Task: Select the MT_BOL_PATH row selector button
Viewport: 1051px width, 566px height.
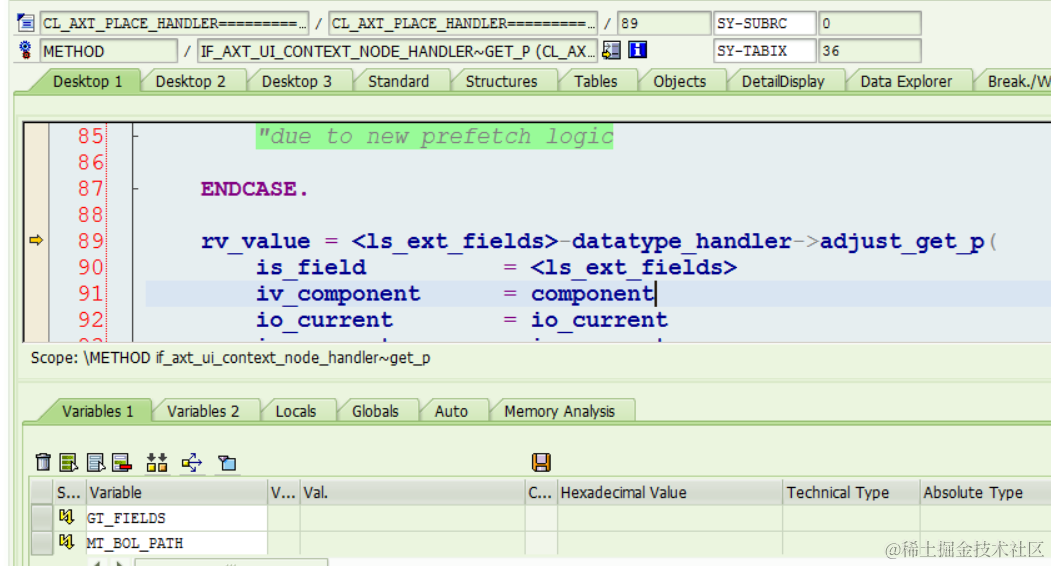Action: [x=42, y=543]
